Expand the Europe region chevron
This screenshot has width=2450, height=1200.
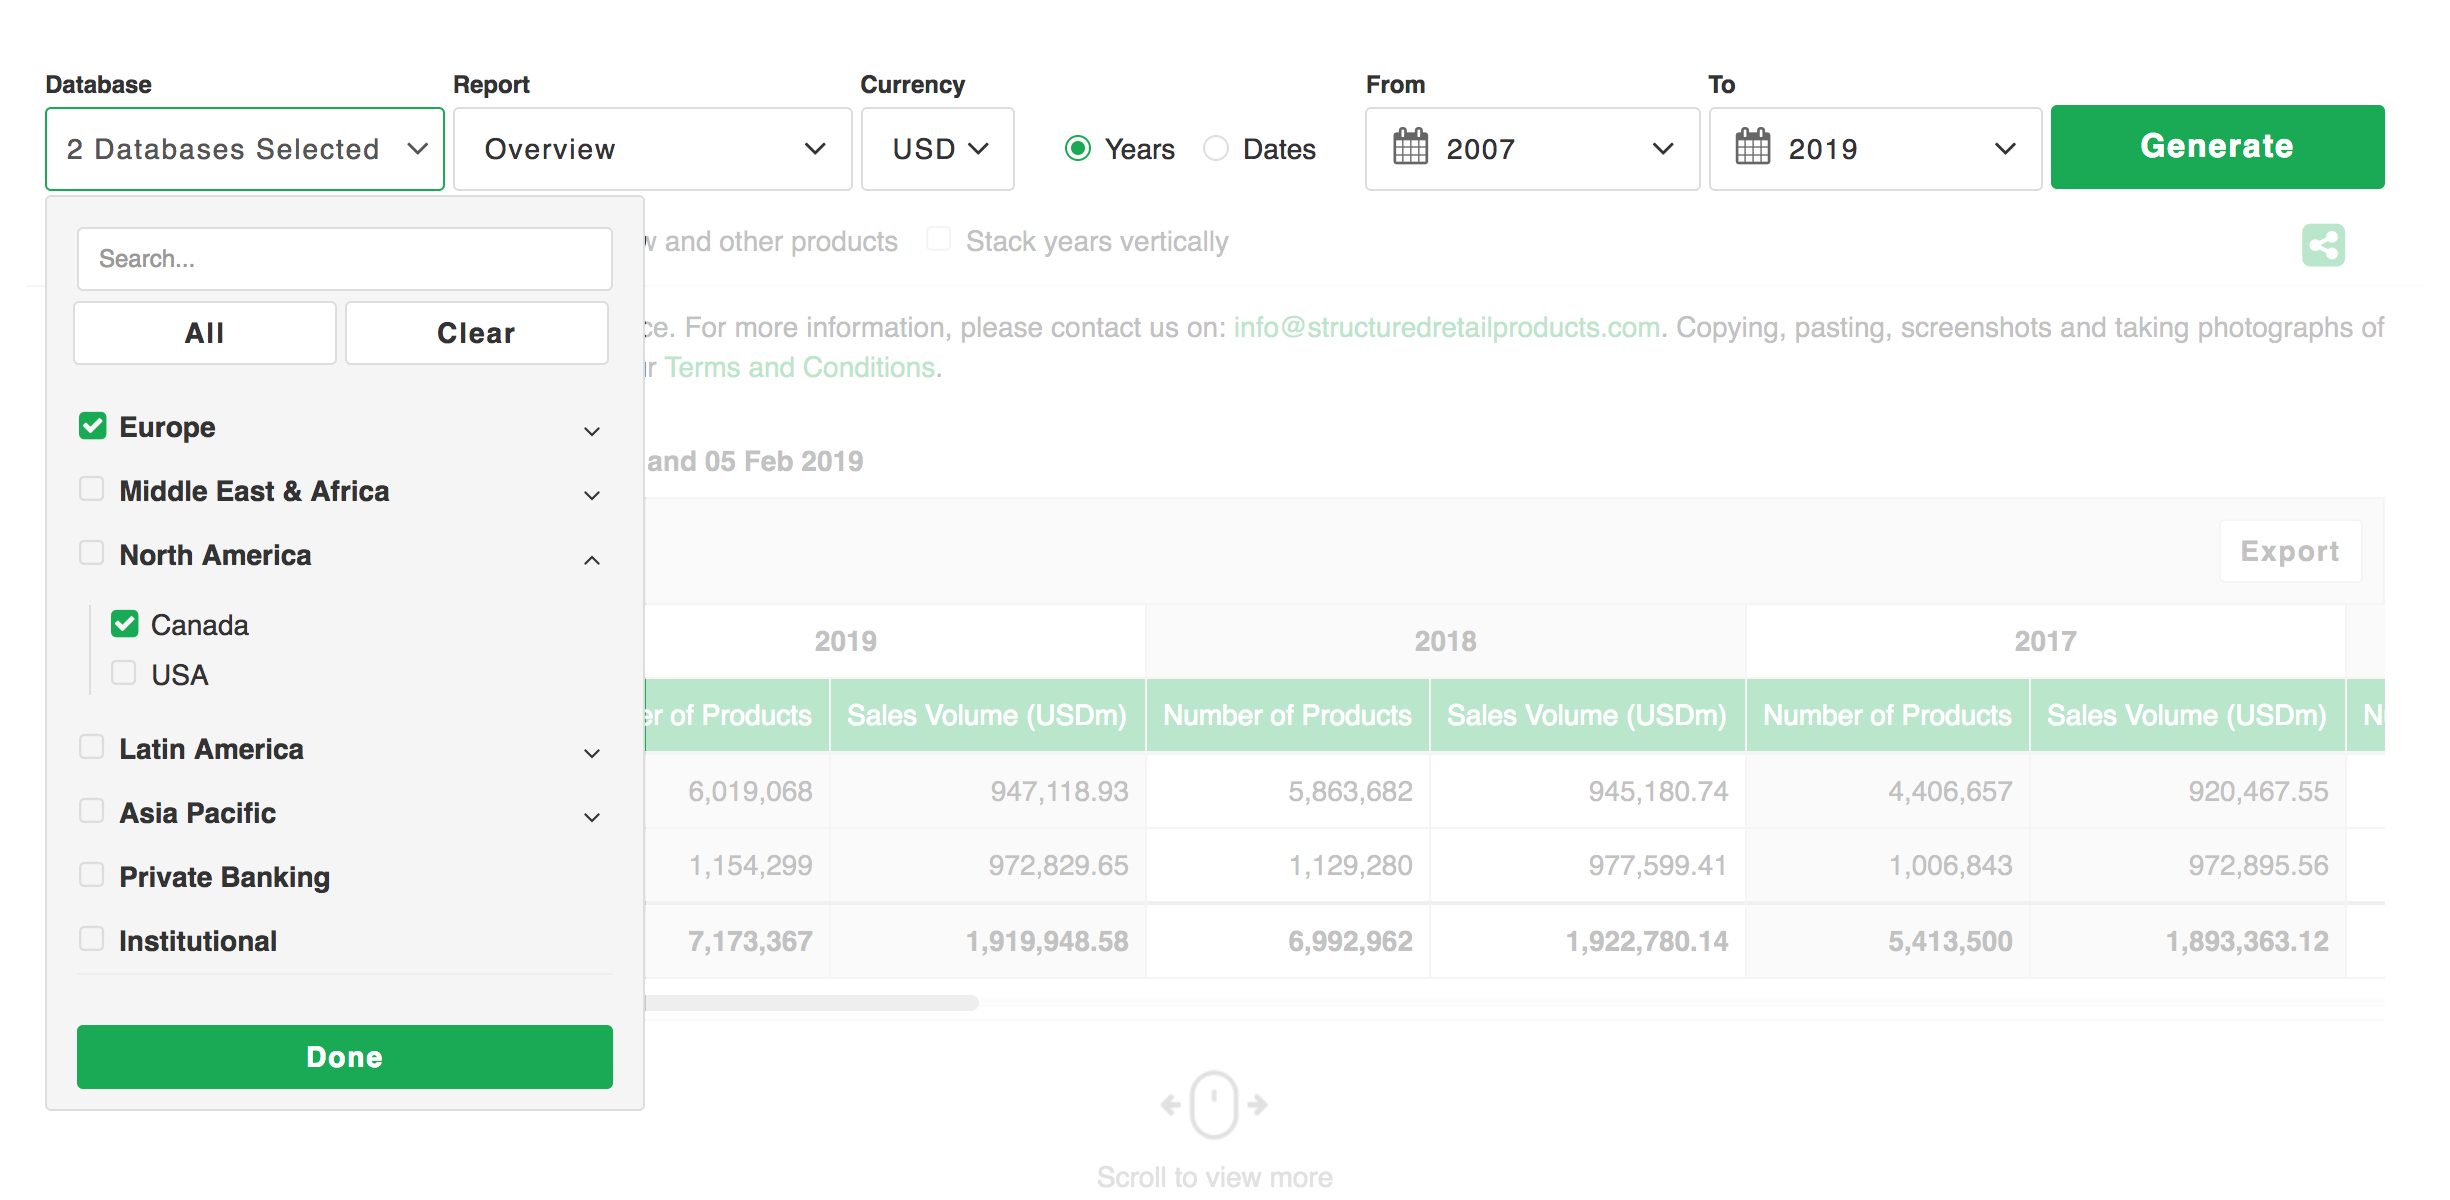592,432
